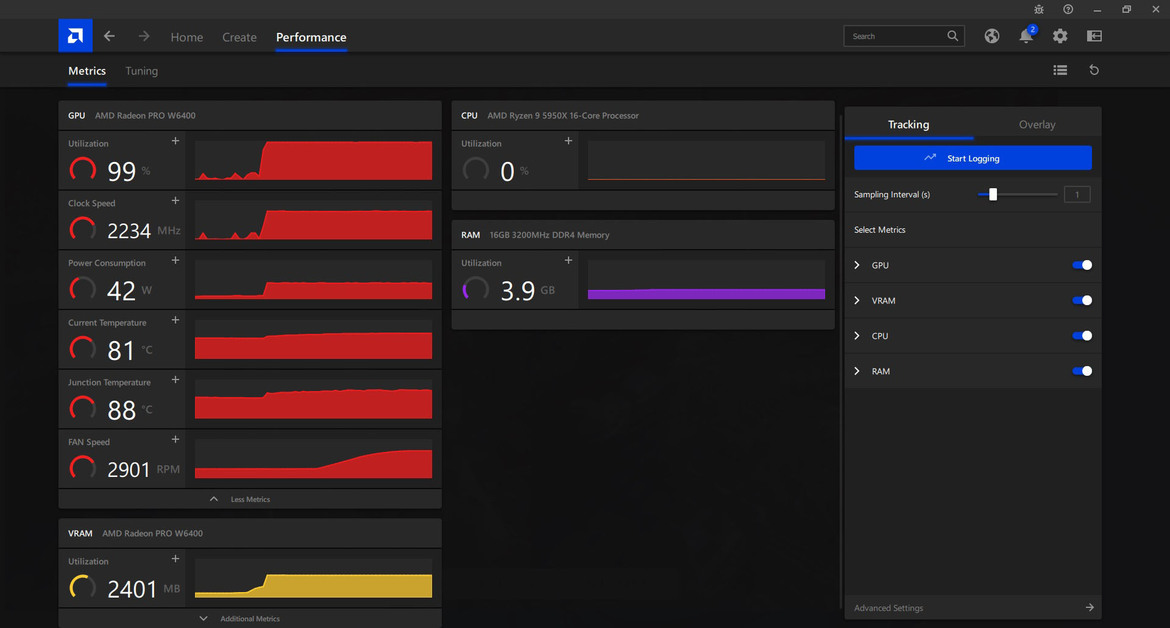
Task: Switch to list view layout icon
Action: (1060, 70)
